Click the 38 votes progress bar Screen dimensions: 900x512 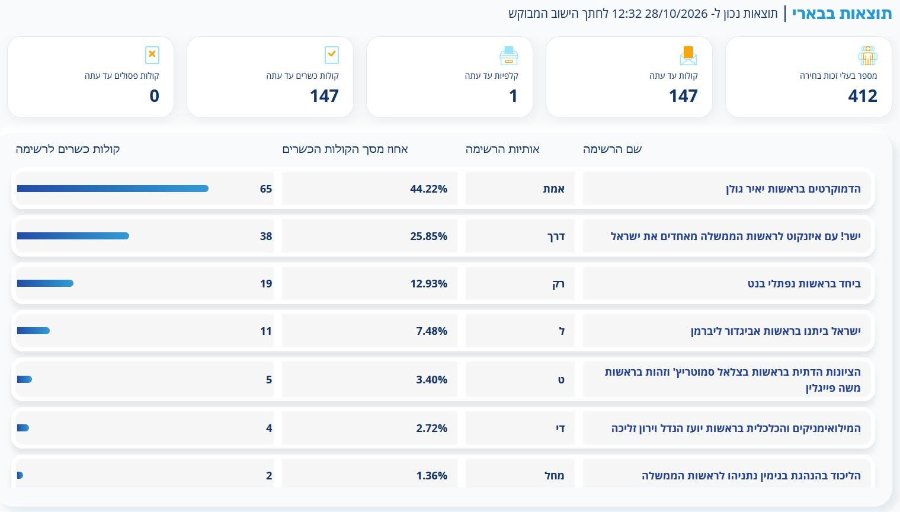pos(73,236)
